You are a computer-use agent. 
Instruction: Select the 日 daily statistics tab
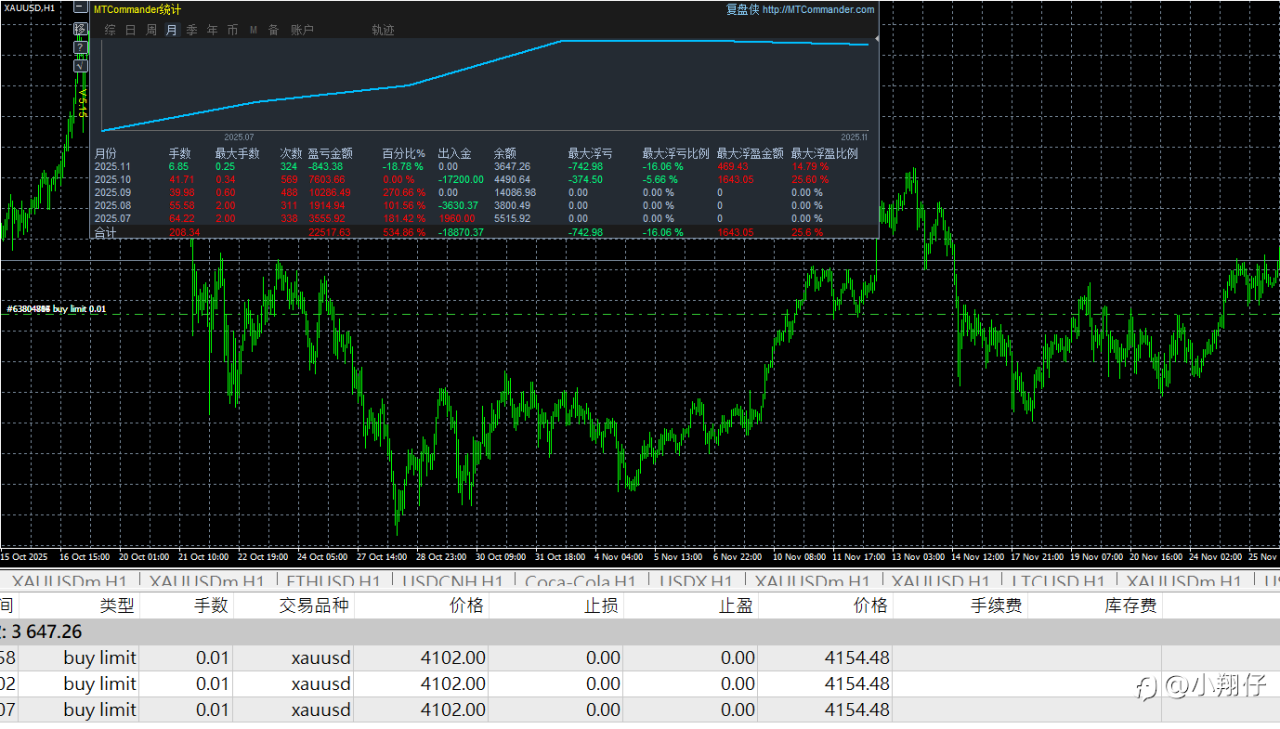click(130, 30)
